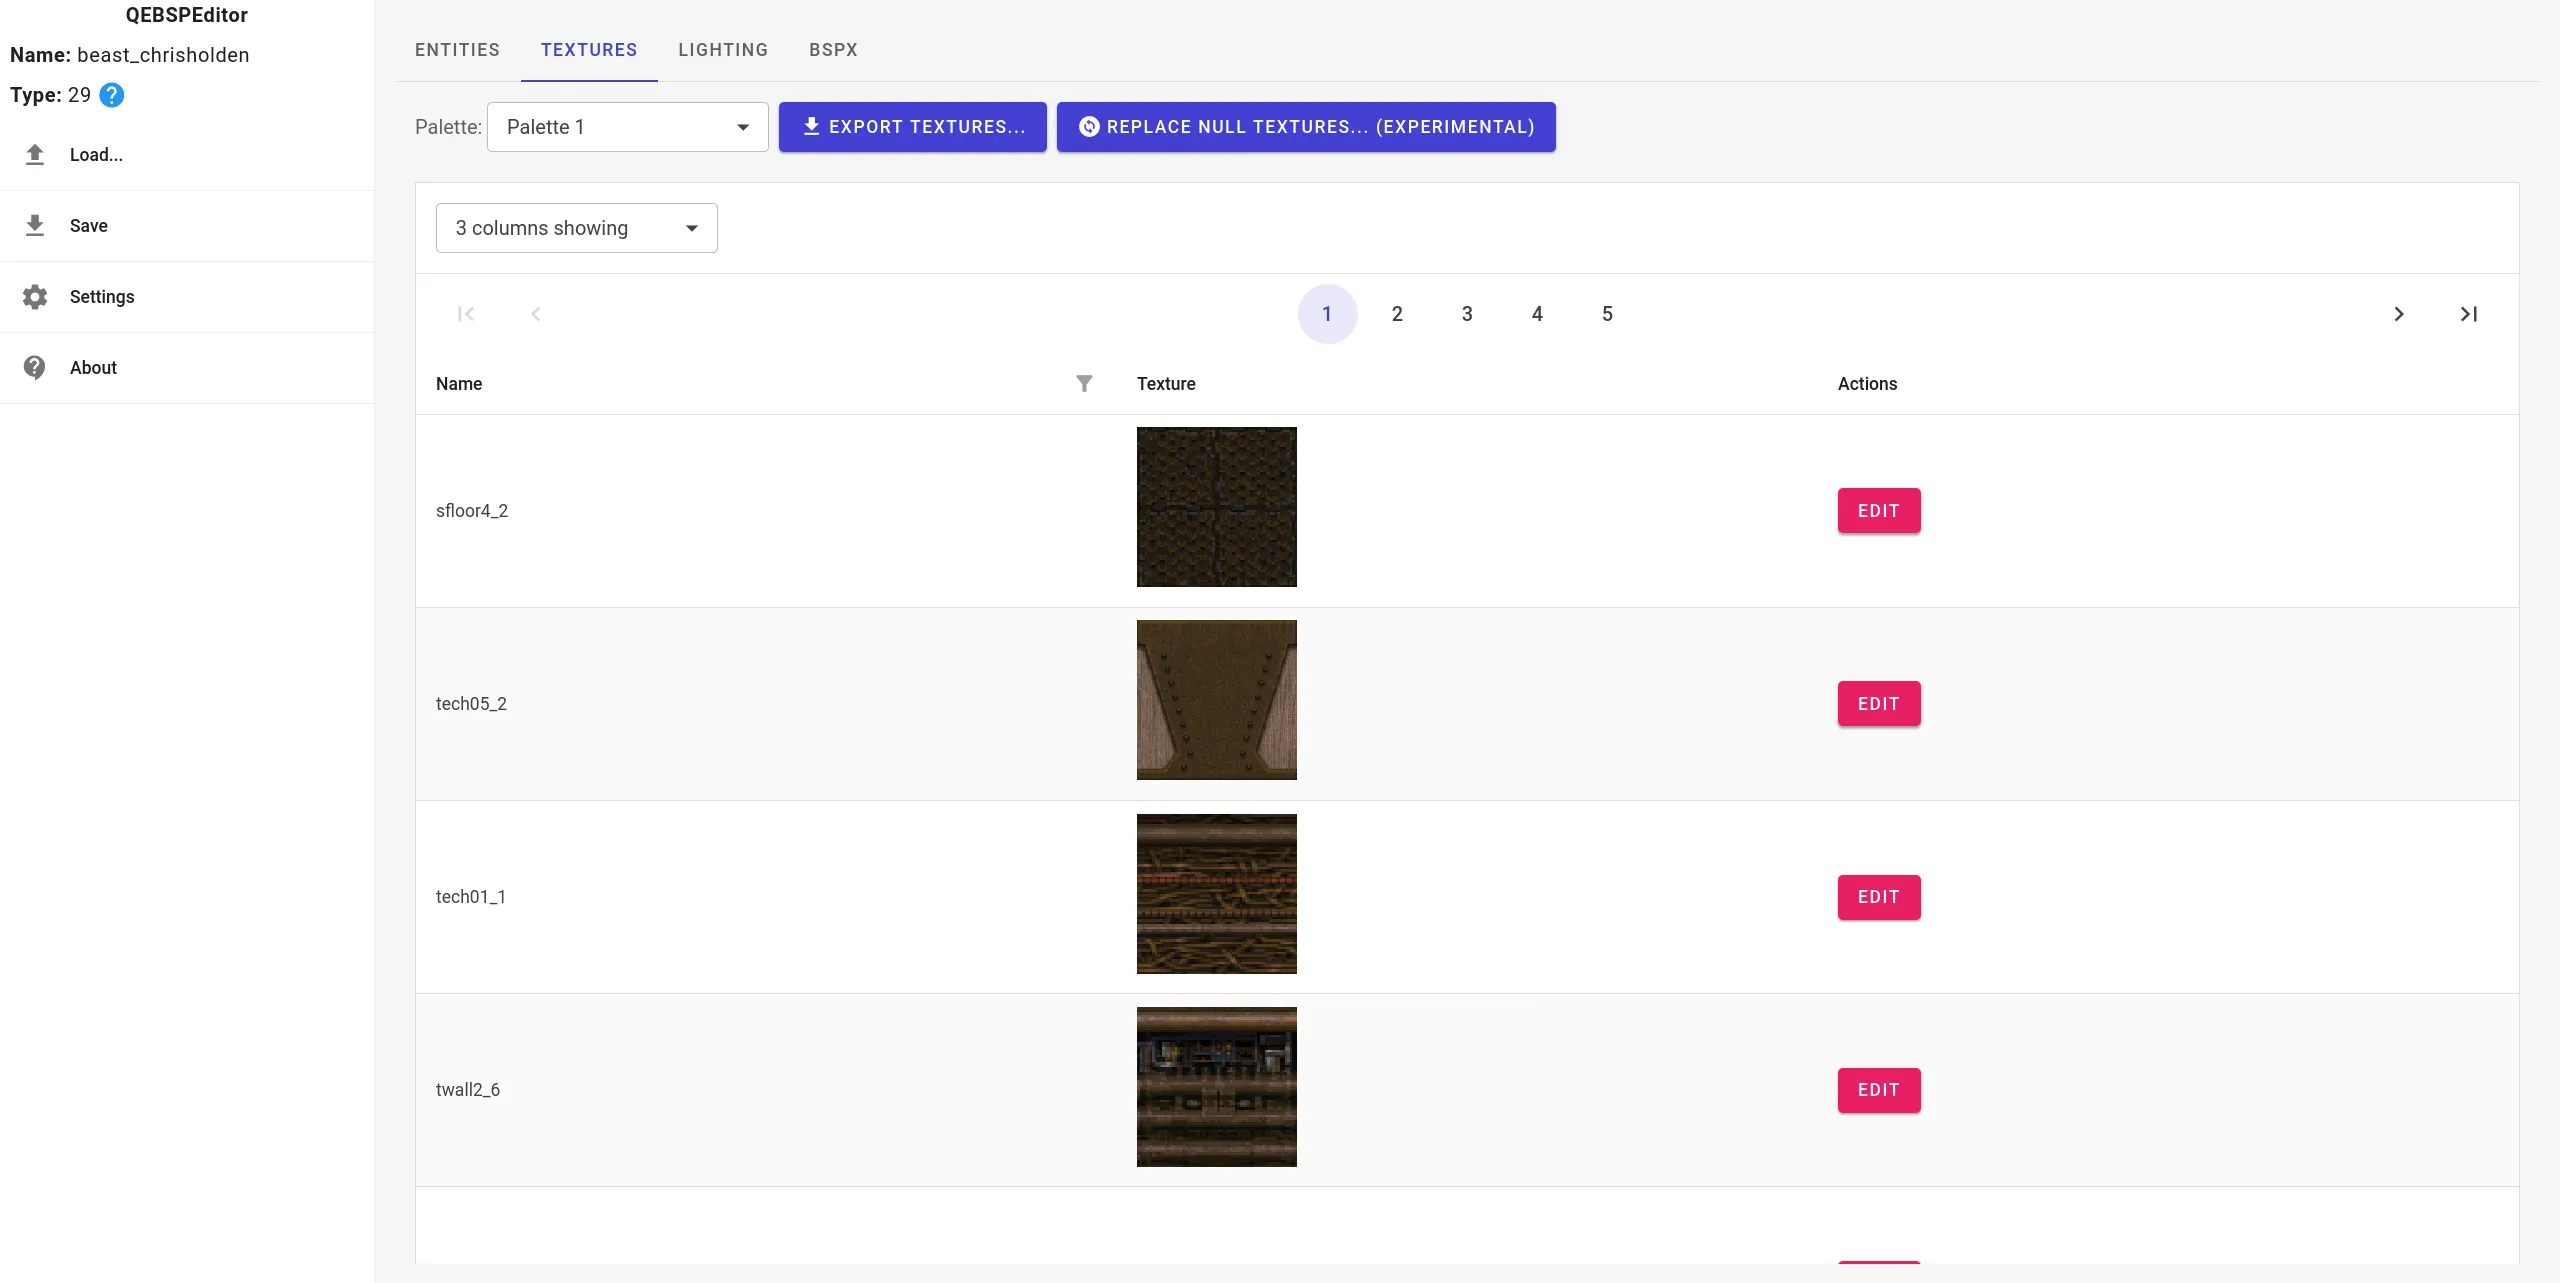Click the Export Textures button

913,127
